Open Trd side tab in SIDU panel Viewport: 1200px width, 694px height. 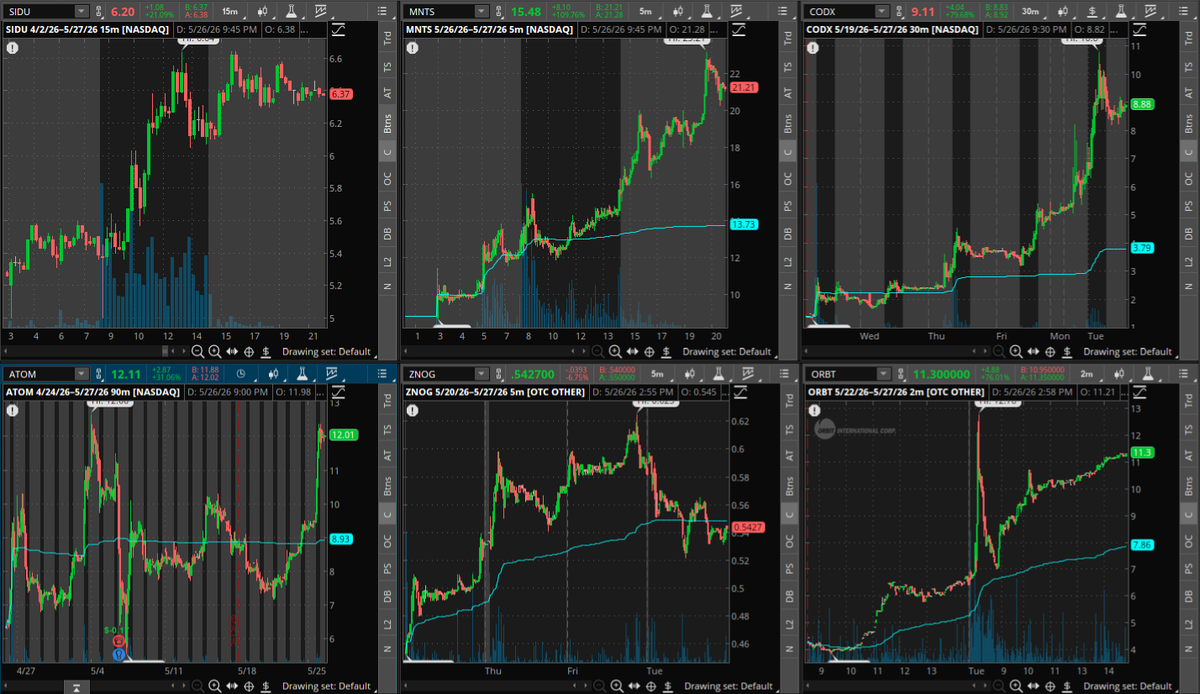pyautogui.click(x=389, y=37)
